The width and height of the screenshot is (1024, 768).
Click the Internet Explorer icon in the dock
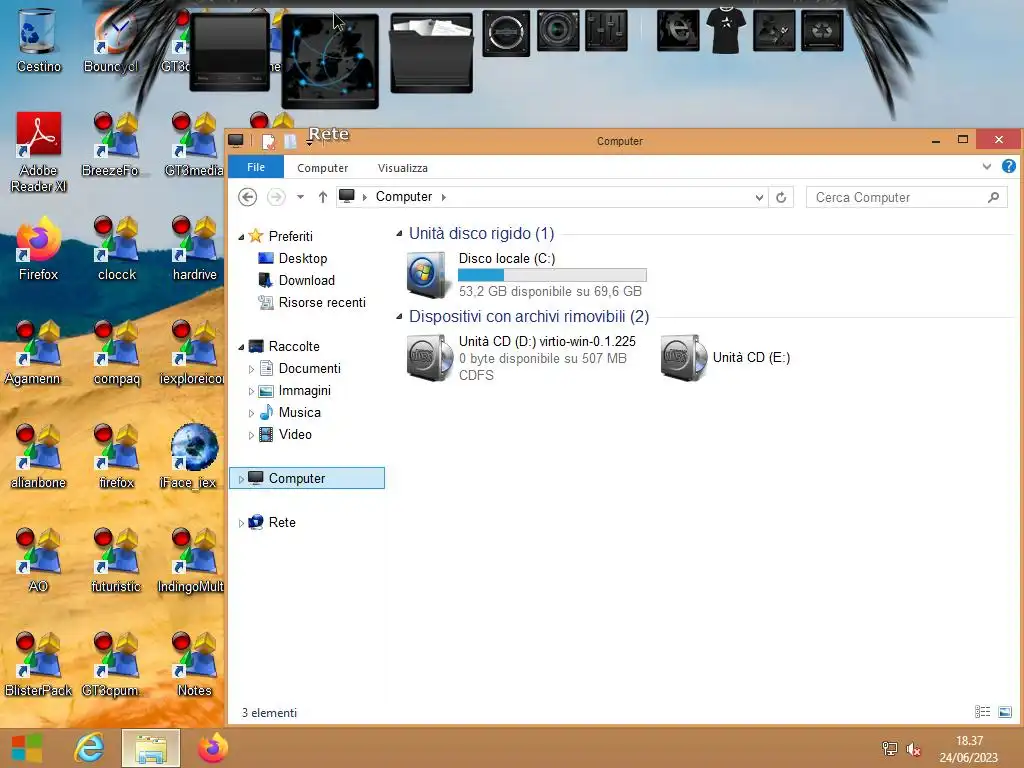click(679, 30)
